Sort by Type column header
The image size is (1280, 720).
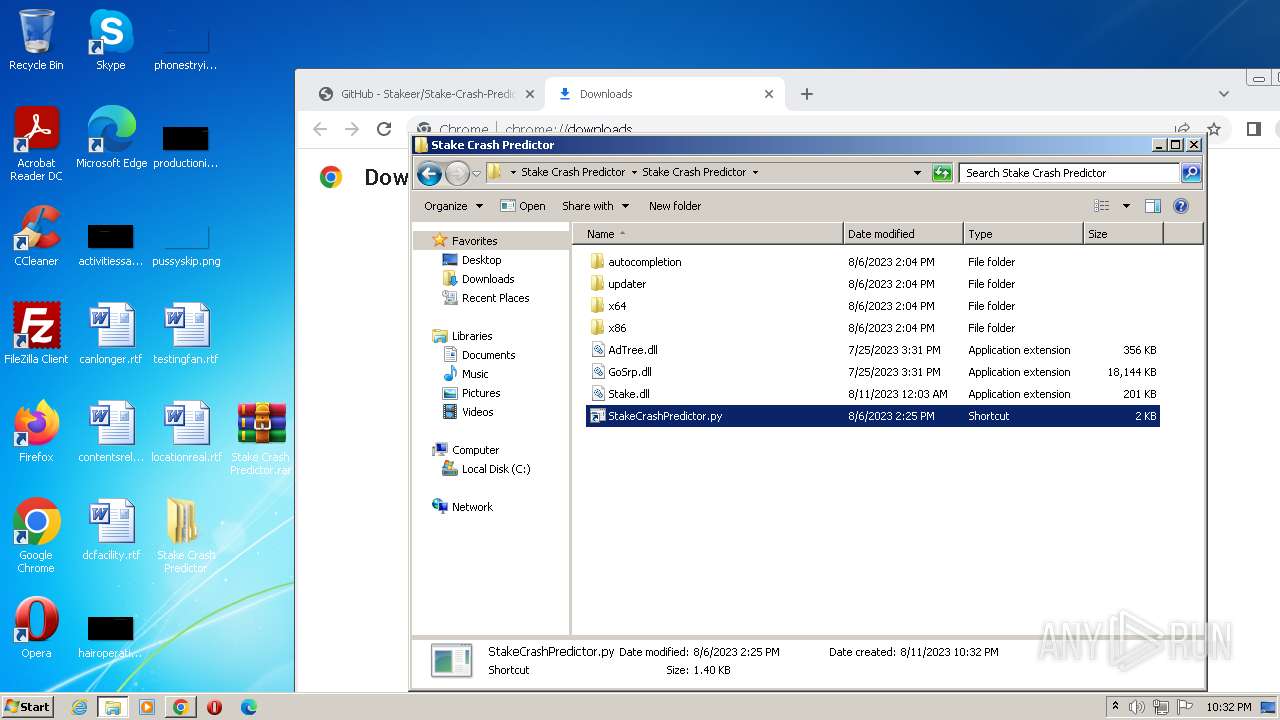(1024, 234)
